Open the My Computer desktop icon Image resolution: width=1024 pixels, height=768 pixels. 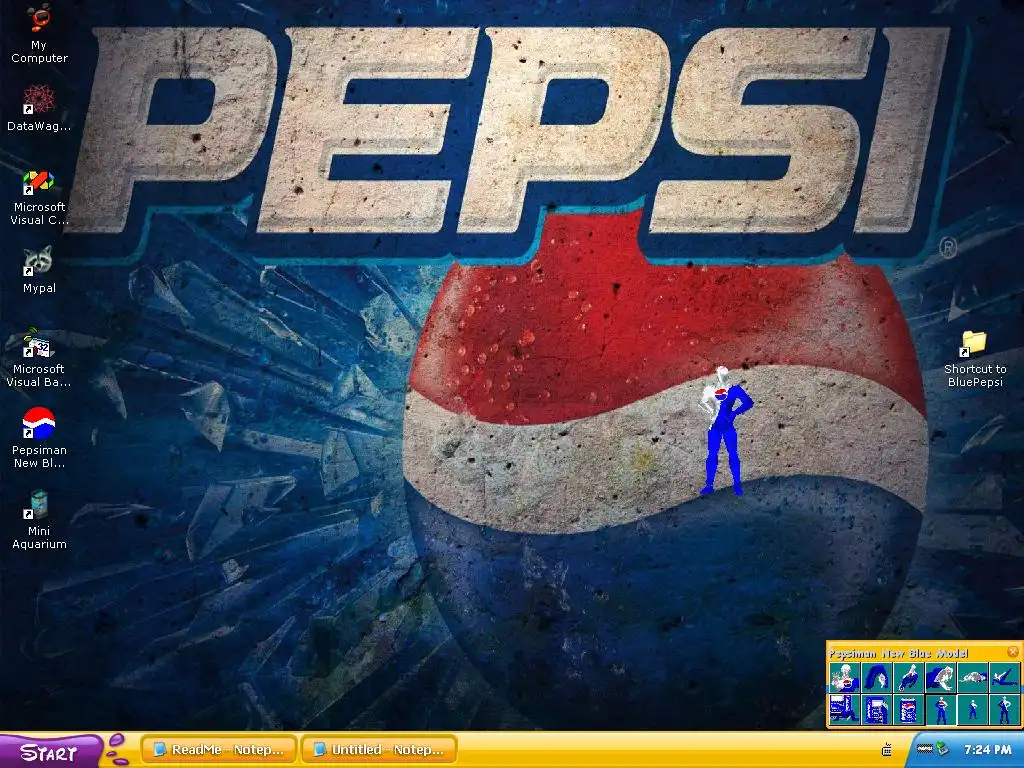coord(39,33)
